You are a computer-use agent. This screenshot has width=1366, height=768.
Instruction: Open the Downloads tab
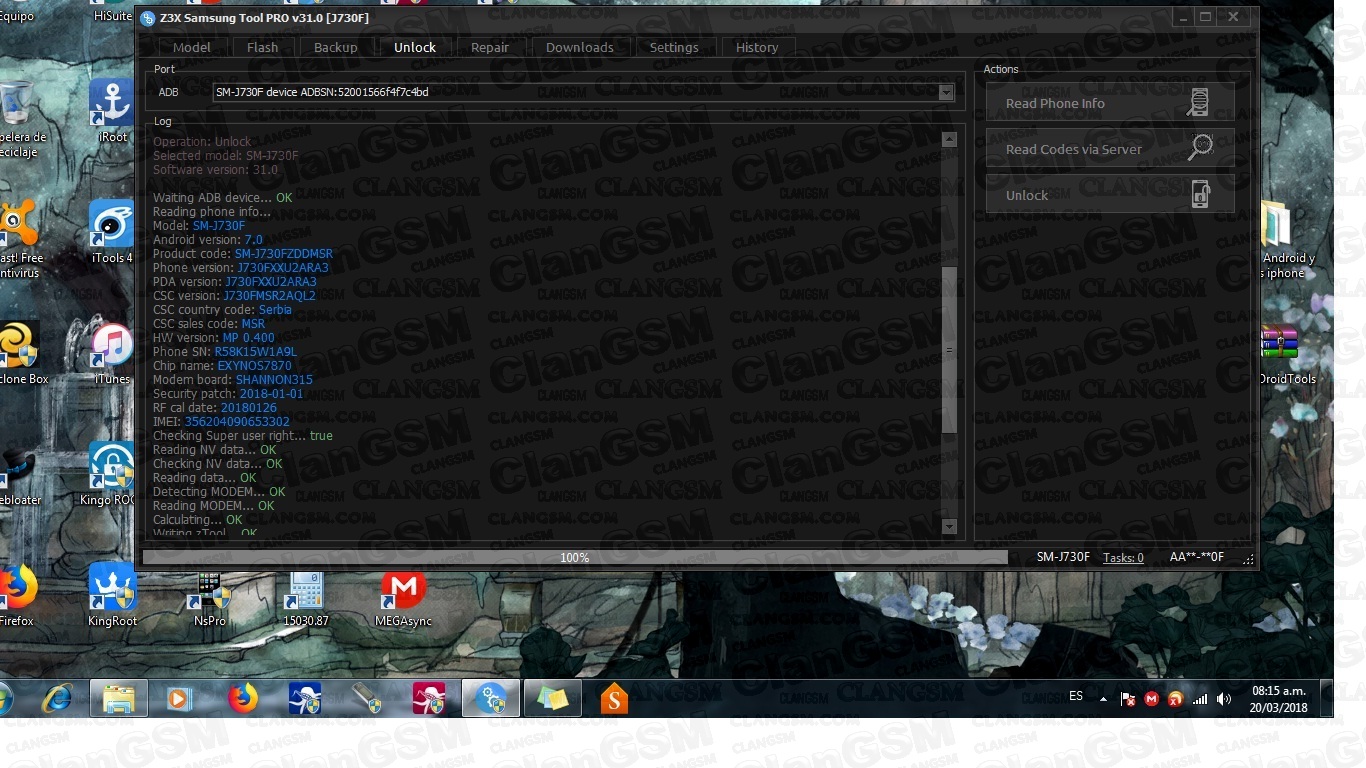pos(579,47)
